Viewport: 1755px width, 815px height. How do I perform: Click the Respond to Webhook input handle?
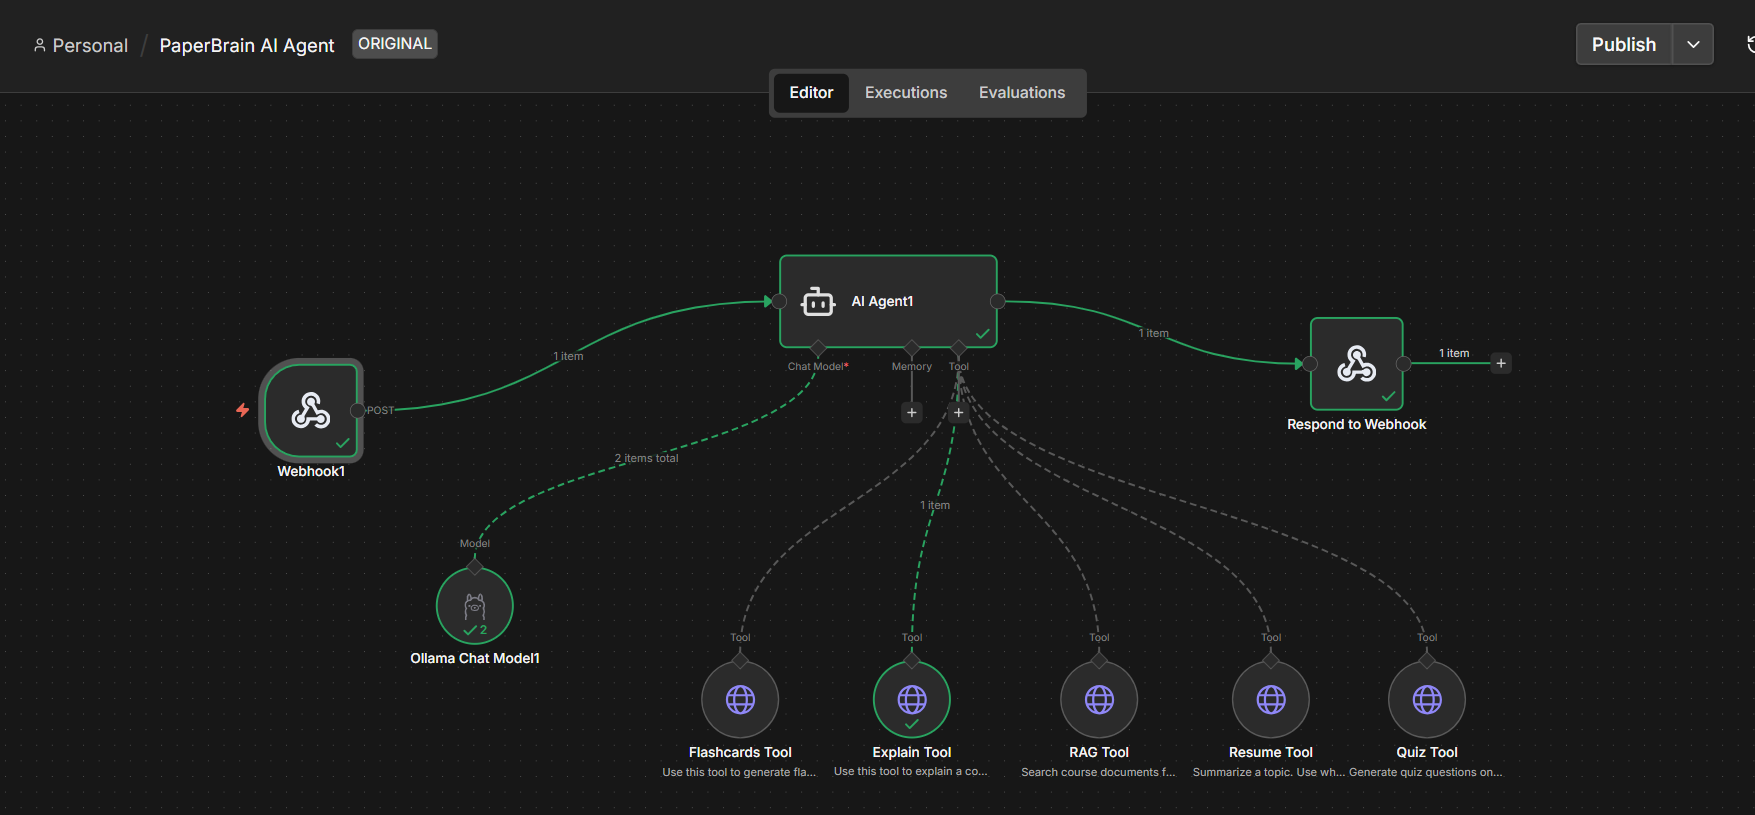(x=1310, y=364)
